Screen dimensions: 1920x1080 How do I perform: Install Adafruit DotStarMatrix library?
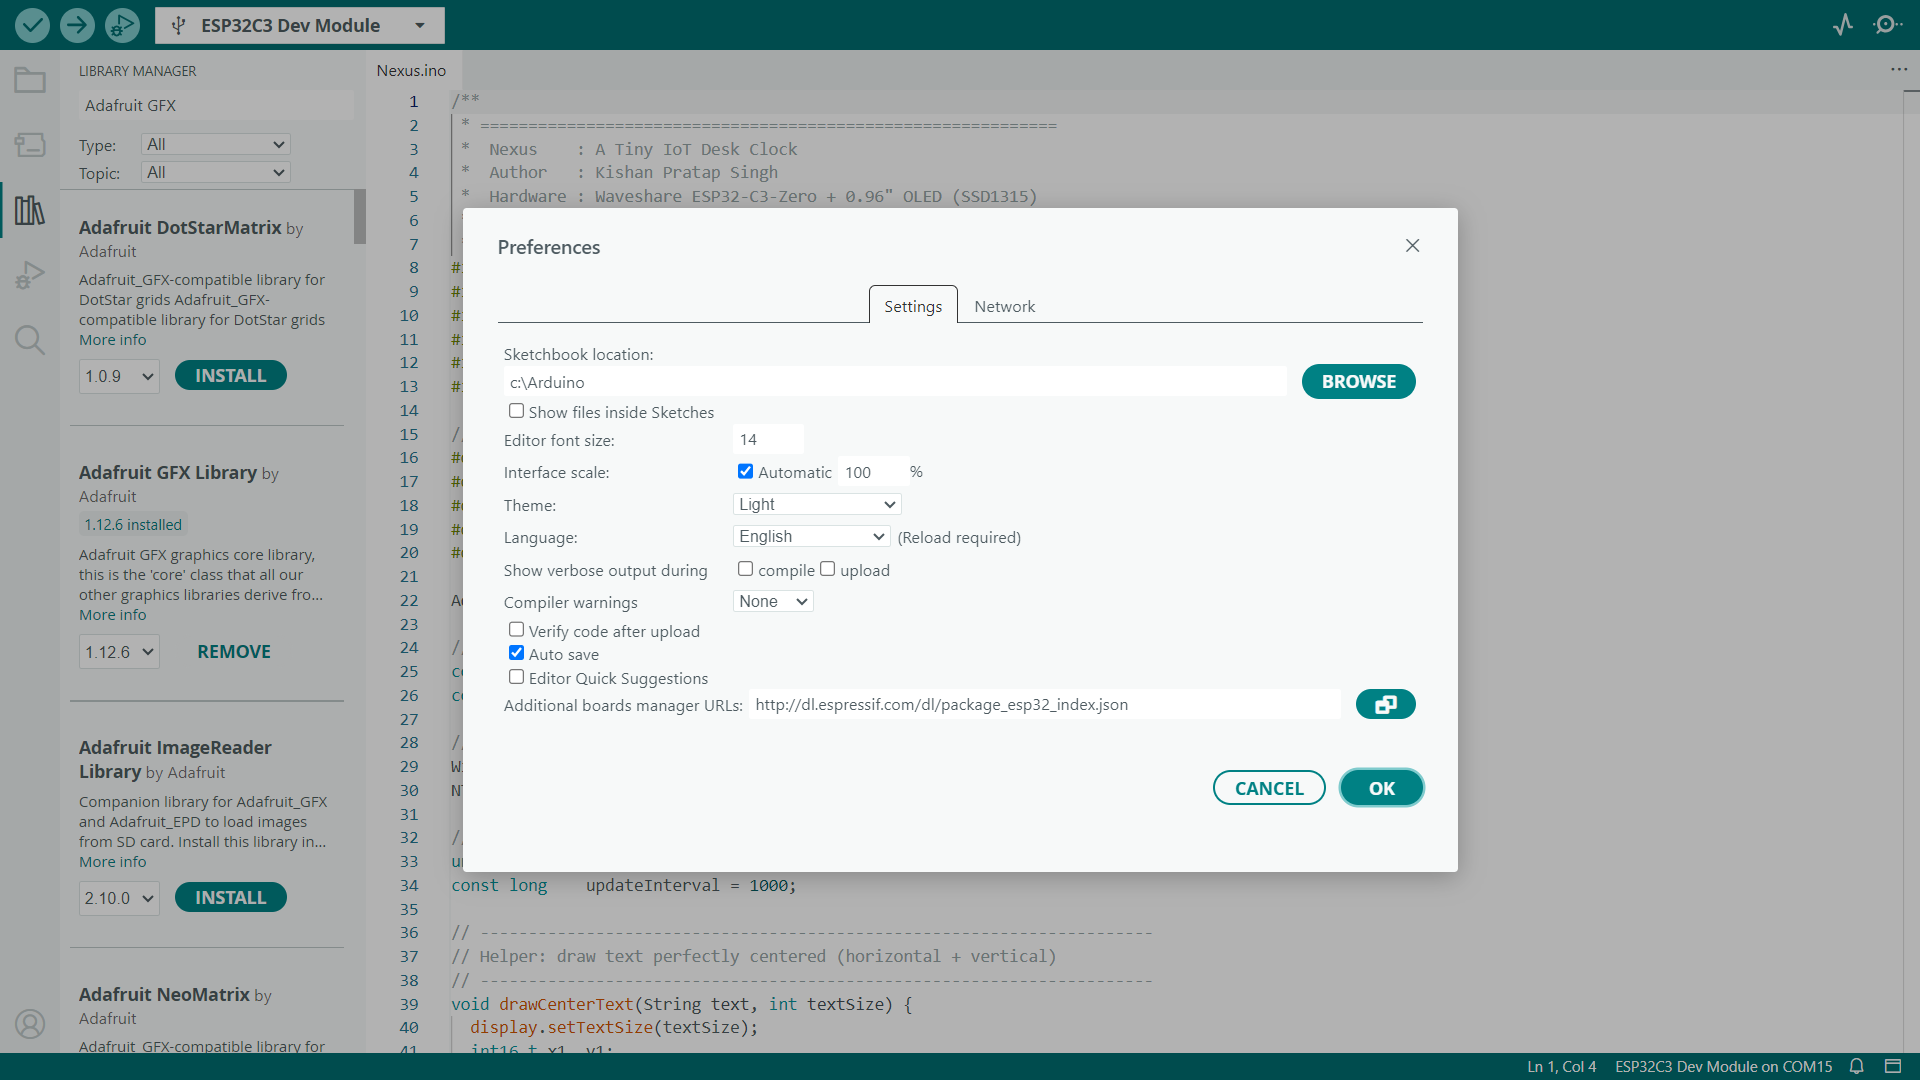coord(231,375)
